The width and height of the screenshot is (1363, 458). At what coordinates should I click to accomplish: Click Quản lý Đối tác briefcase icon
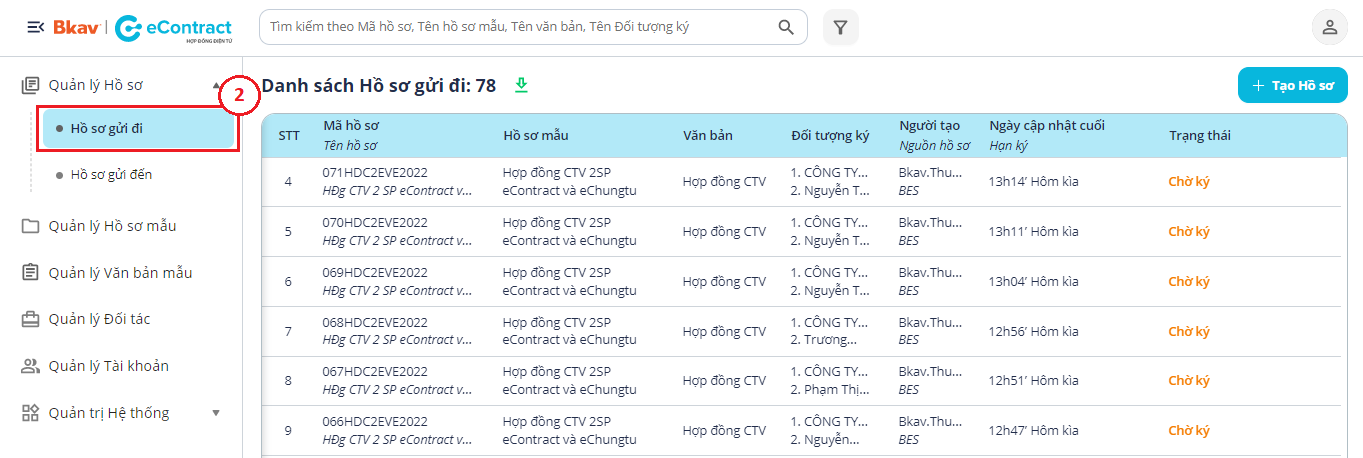click(x=30, y=319)
